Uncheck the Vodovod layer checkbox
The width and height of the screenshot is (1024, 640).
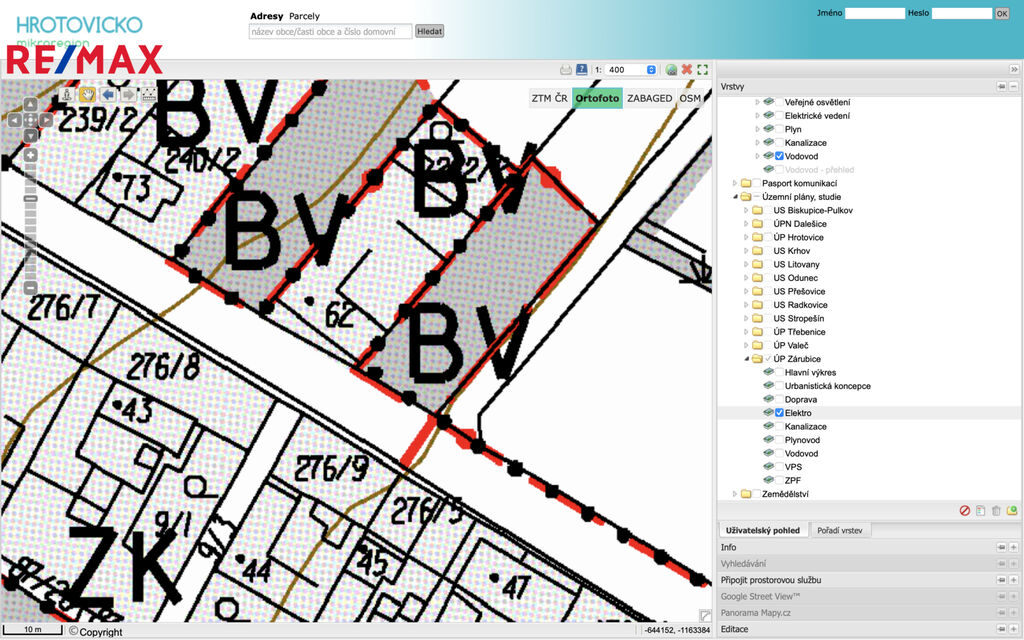[779, 157]
